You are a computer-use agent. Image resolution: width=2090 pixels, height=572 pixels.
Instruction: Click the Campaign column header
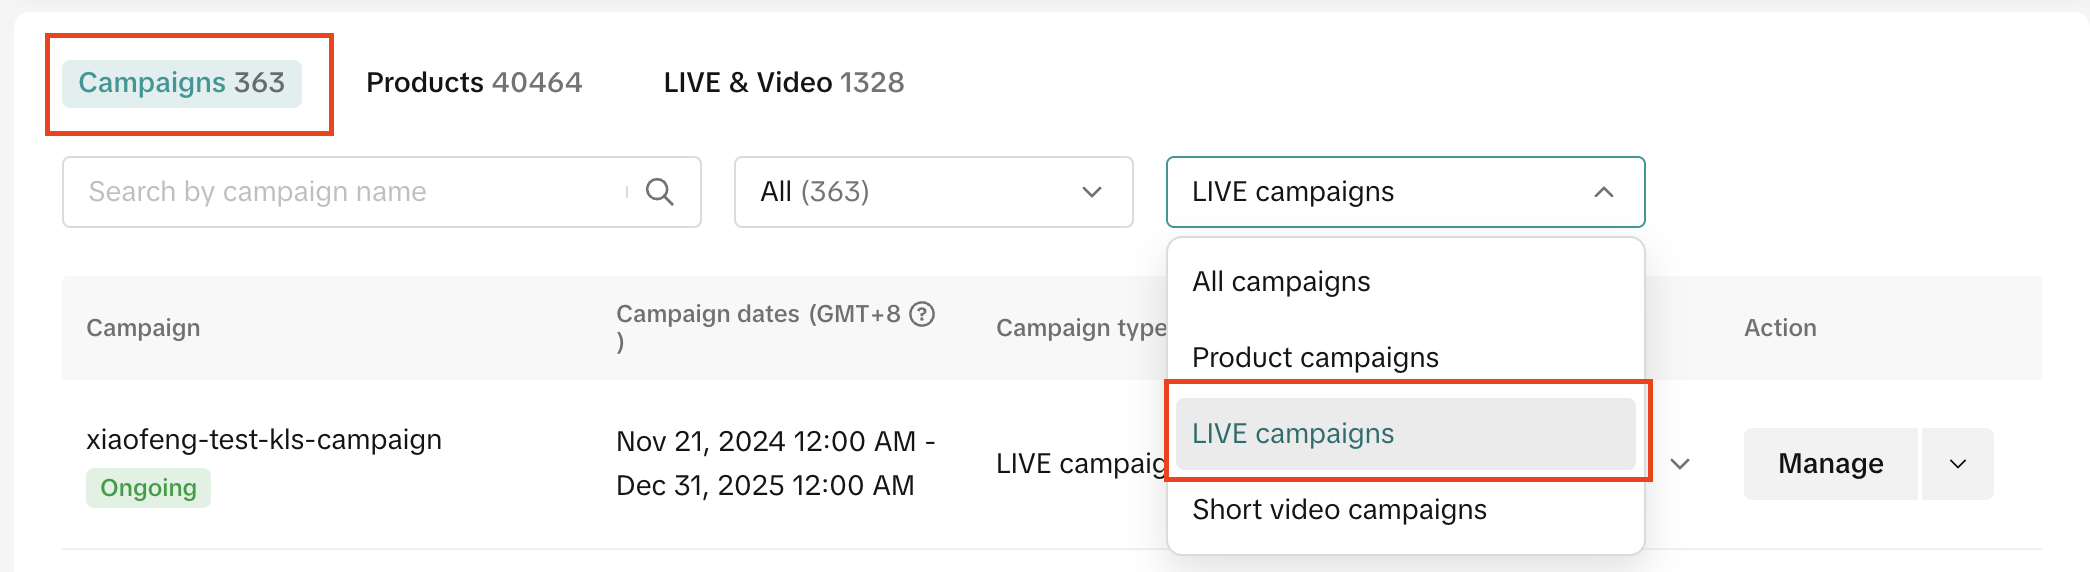pos(143,328)
